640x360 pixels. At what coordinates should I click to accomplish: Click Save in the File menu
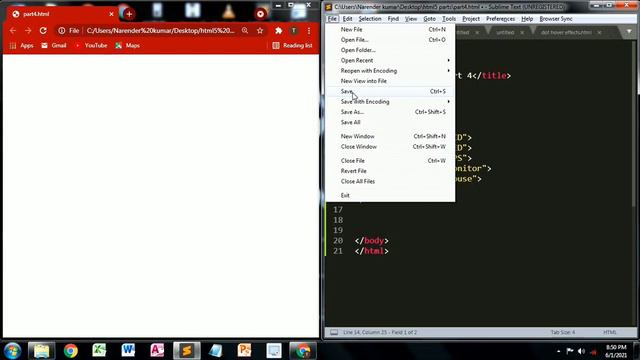(390, 91)
